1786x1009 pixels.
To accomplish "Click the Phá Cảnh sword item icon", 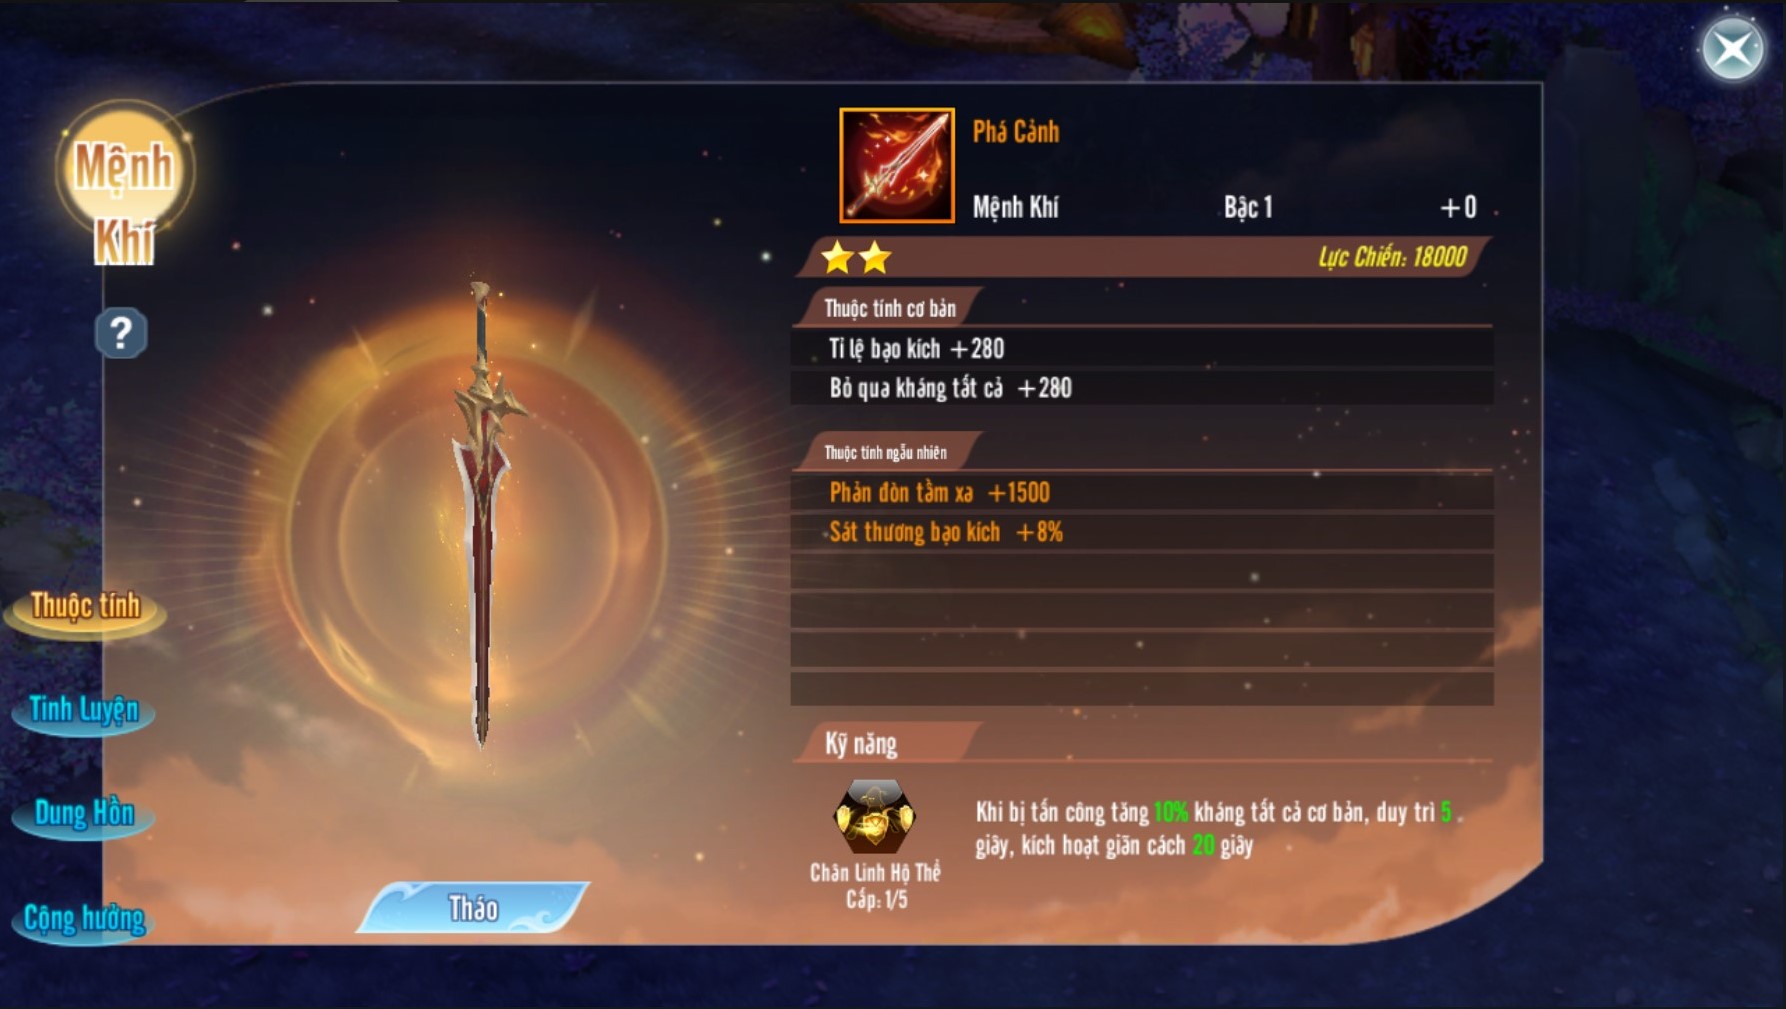I will pos(897,165).
